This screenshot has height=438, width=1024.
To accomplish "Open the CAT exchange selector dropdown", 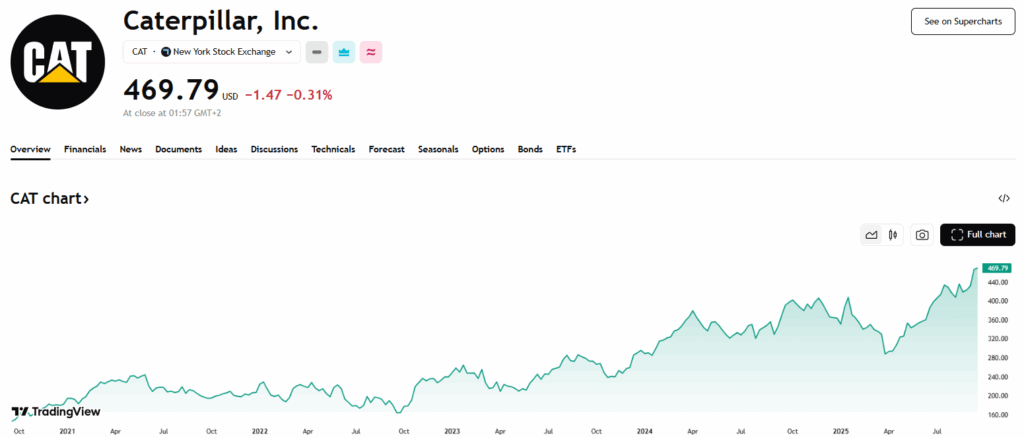I will [211, 52].
